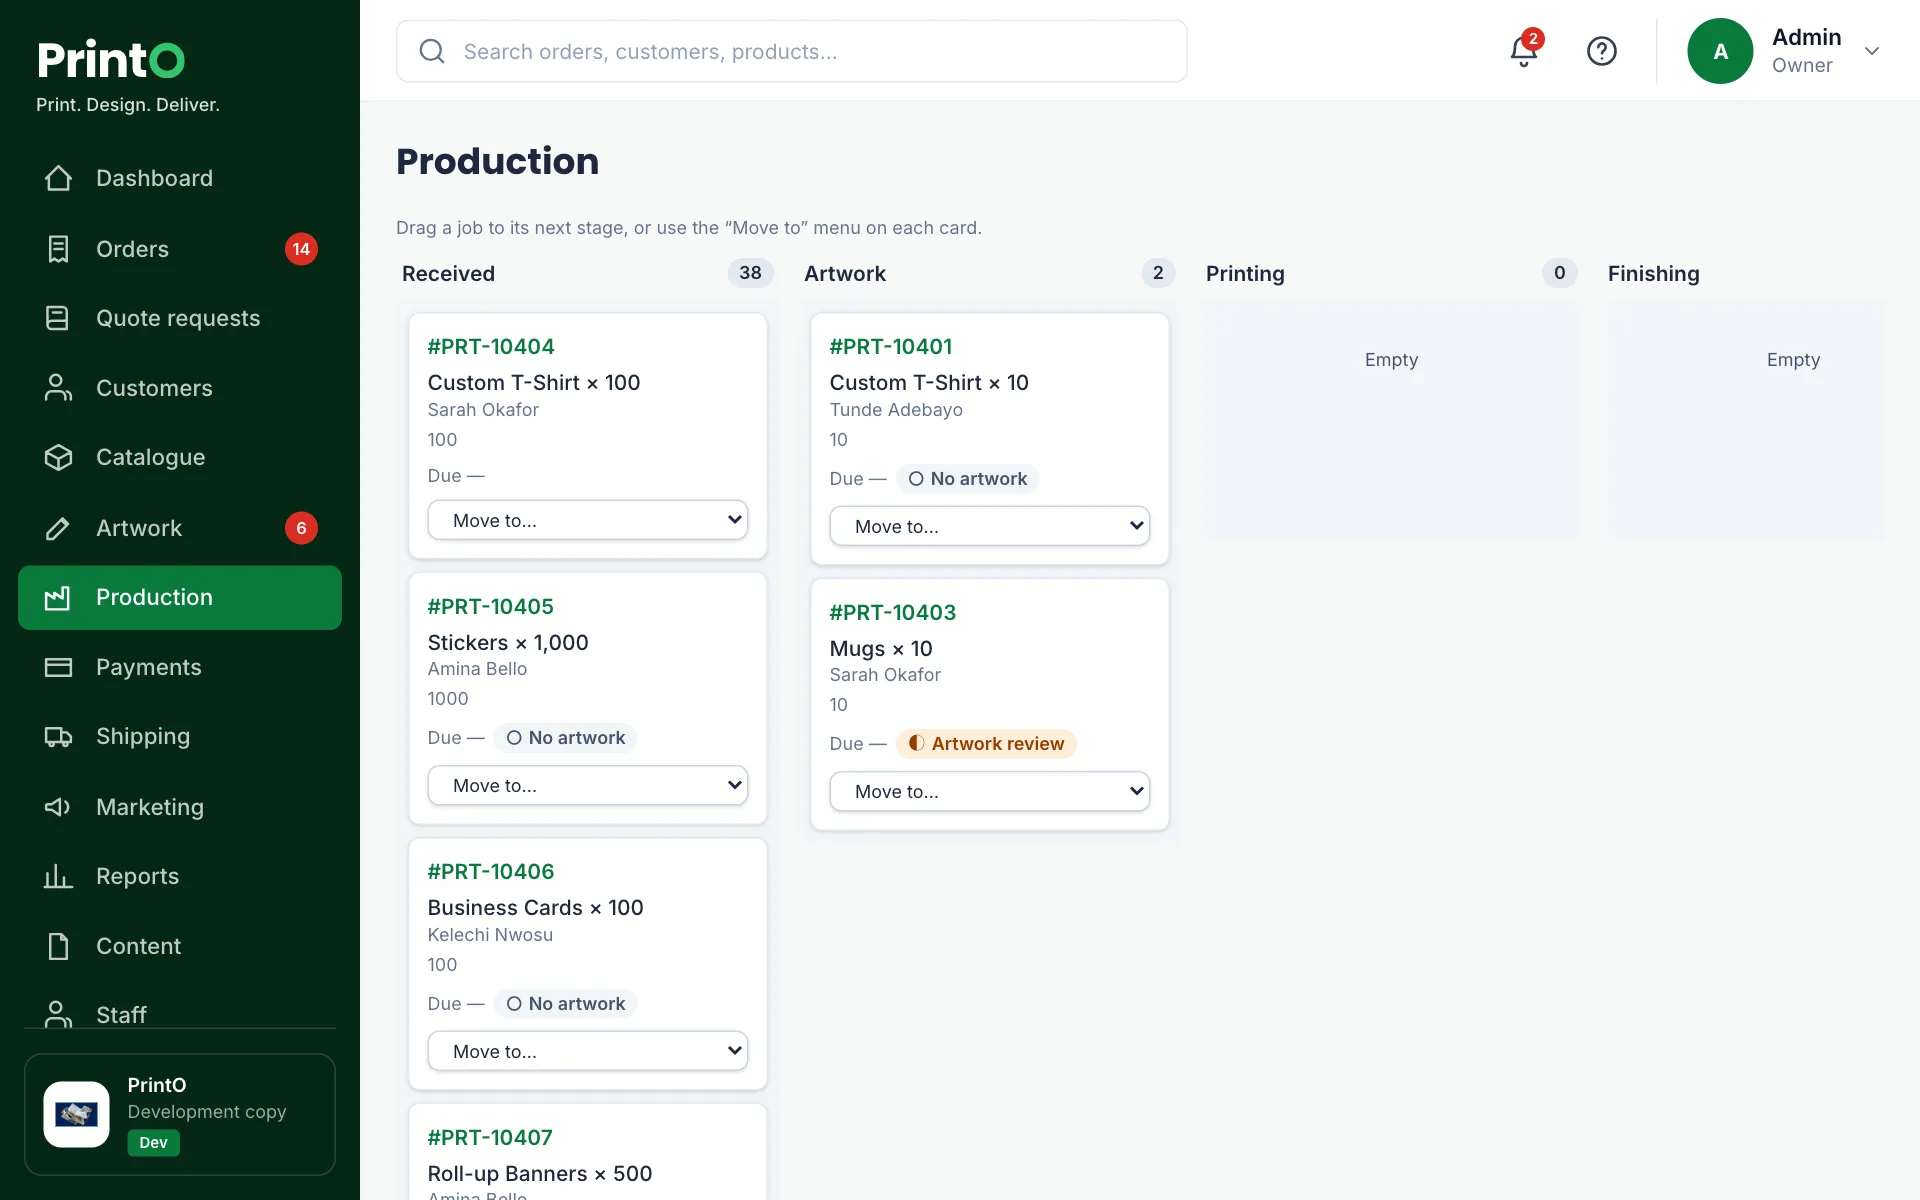Viewport: 1920px width, 1200px height.
Task: Click Custom T-Shirt × 100 title
Action: click(534, 383)
